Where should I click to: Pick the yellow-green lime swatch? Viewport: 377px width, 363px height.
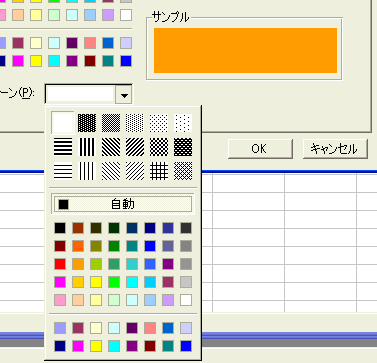point(96,264)
